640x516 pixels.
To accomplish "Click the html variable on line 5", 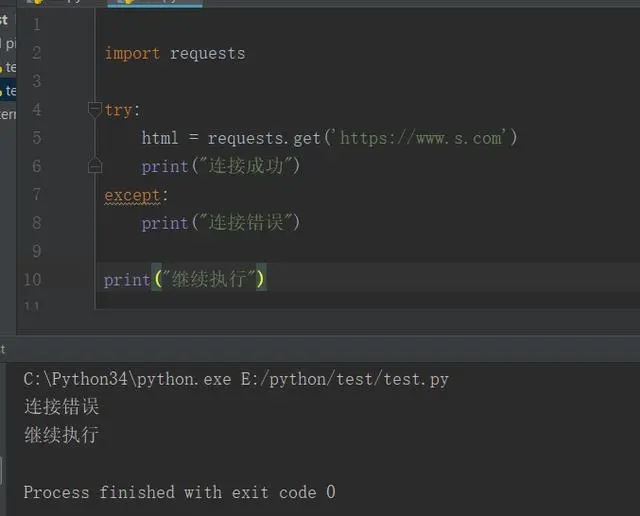I will click(160, 138).
